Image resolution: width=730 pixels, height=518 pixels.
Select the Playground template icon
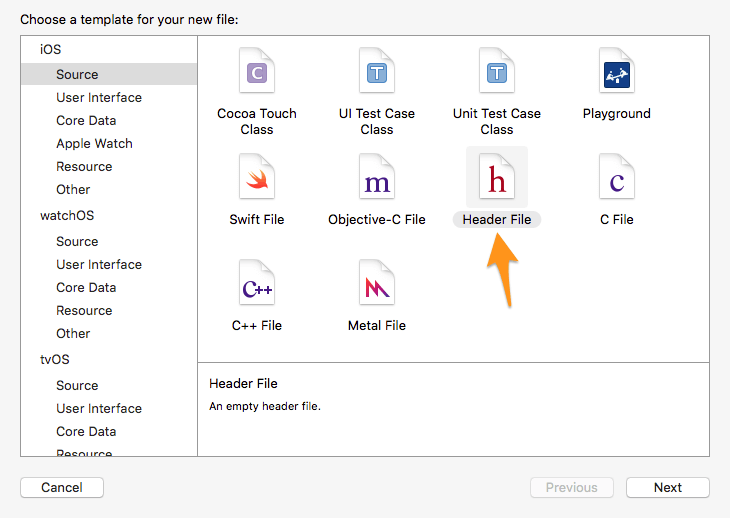(617, 72)
